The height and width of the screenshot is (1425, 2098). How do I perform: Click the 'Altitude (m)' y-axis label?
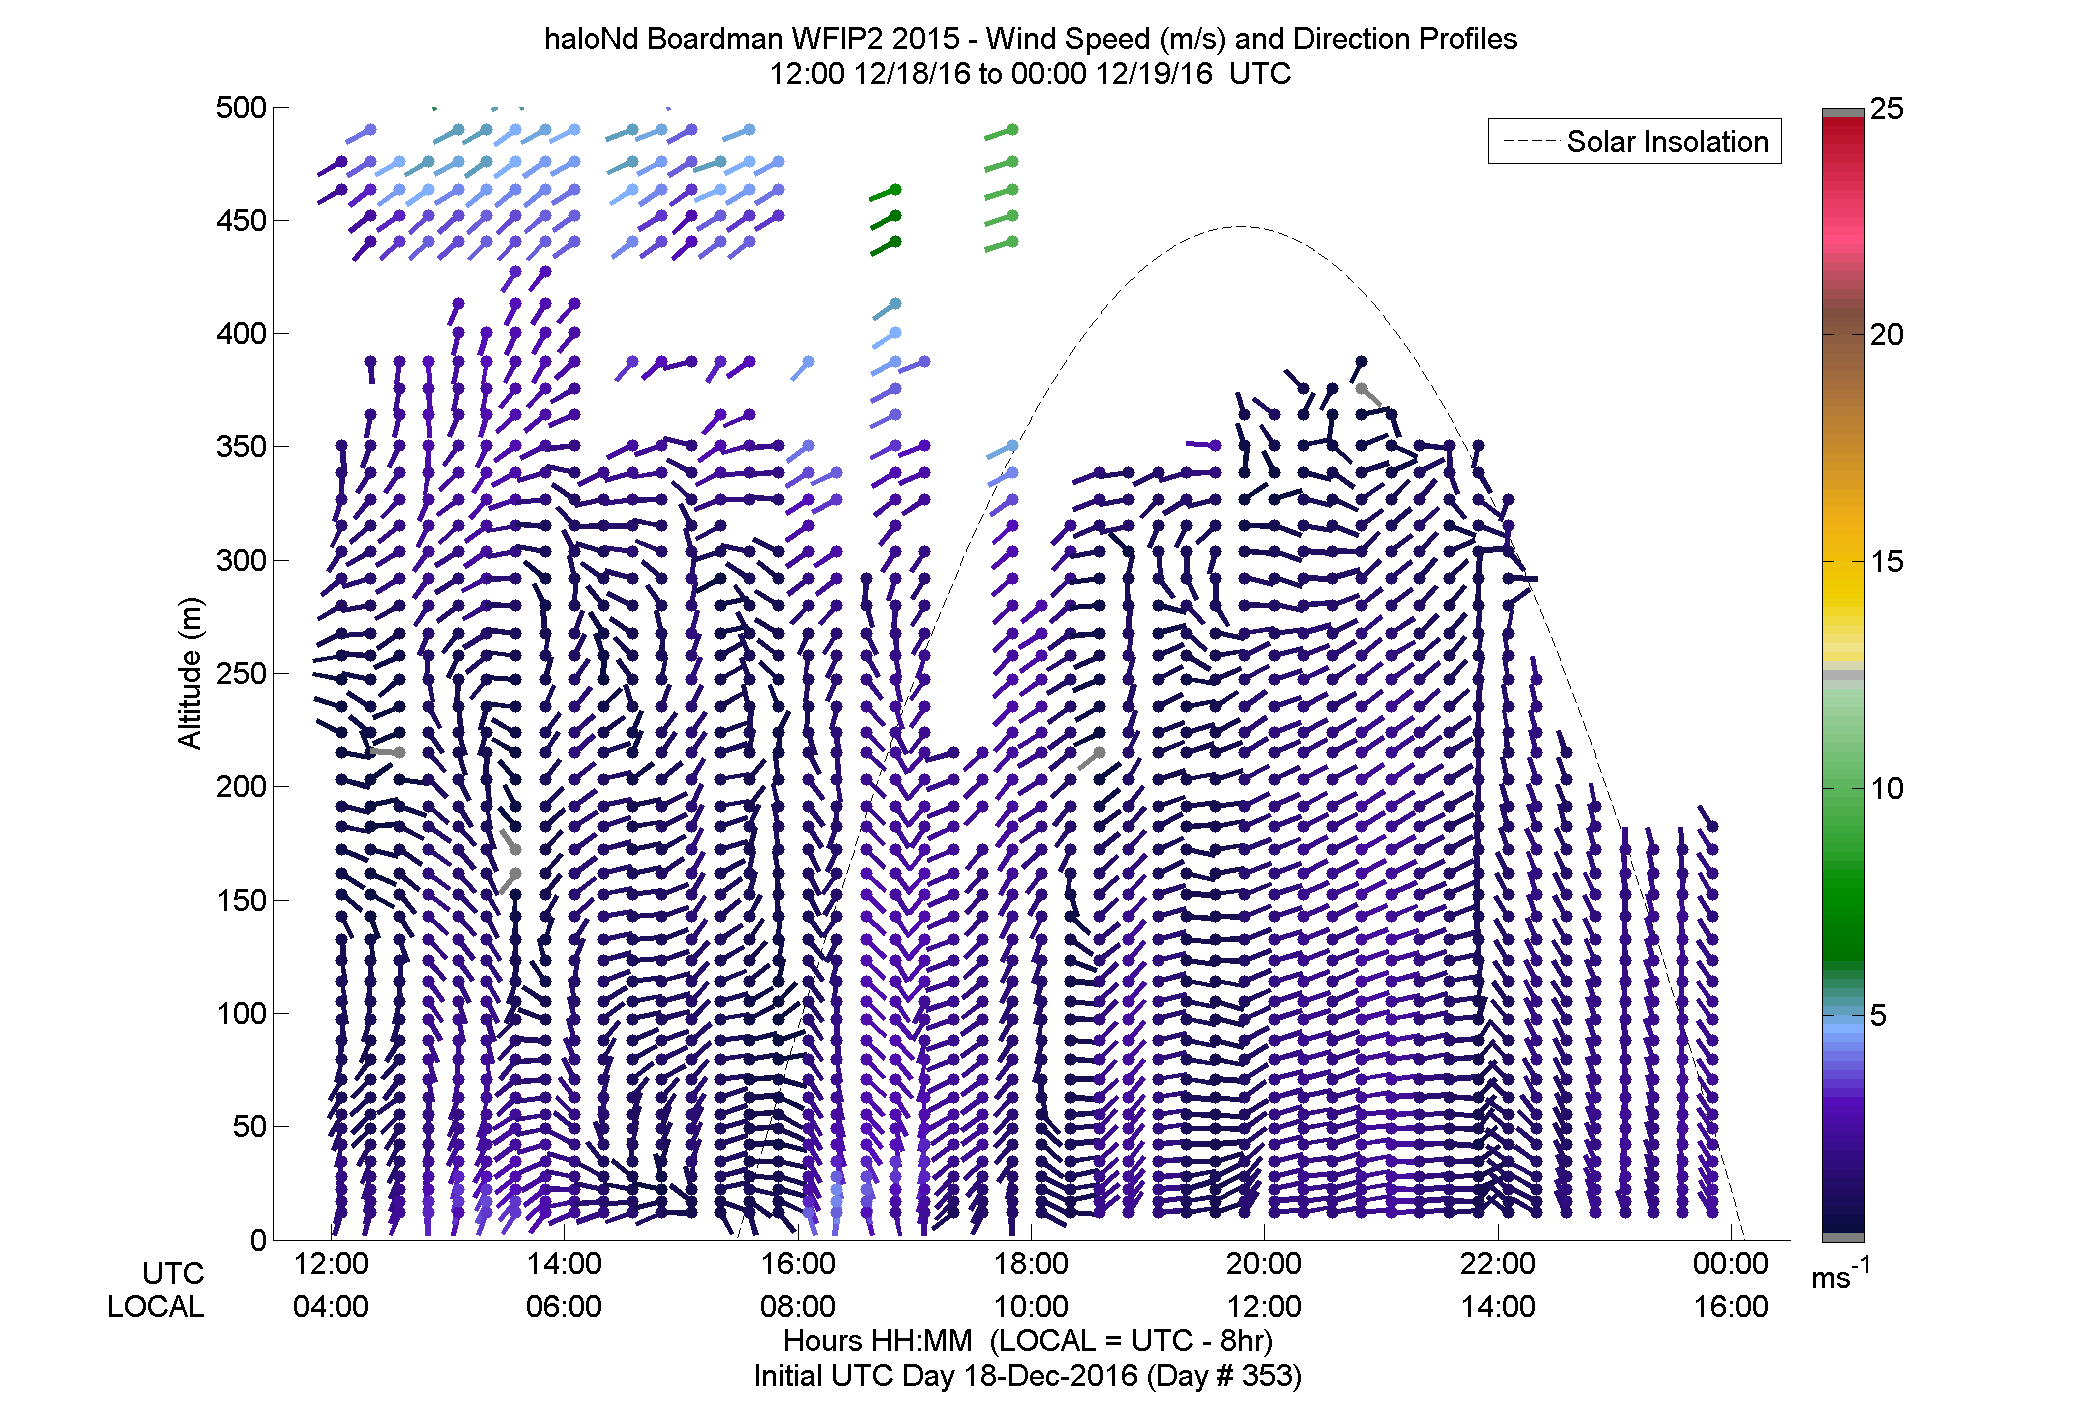(x=190, y=672)
